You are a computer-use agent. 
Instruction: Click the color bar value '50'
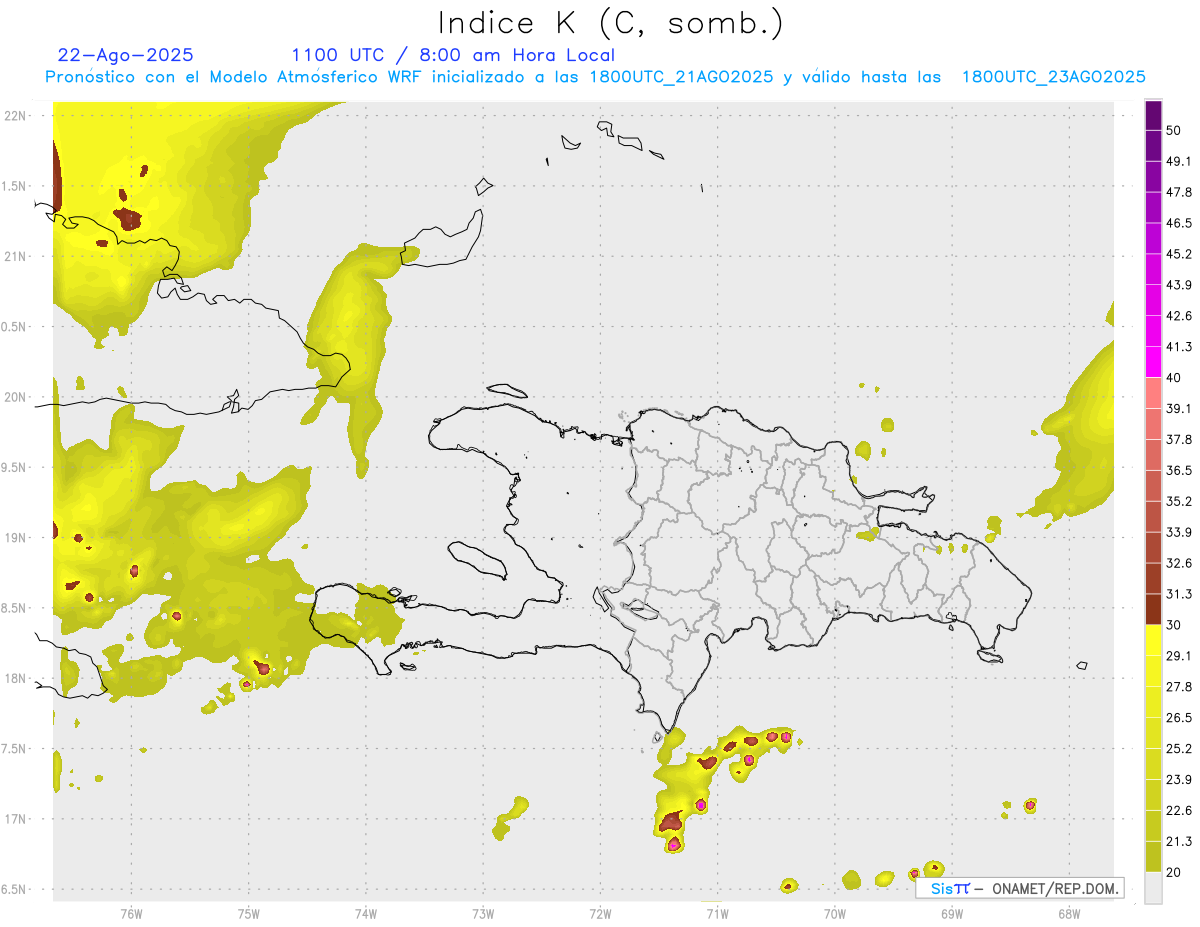point(1175,130)
